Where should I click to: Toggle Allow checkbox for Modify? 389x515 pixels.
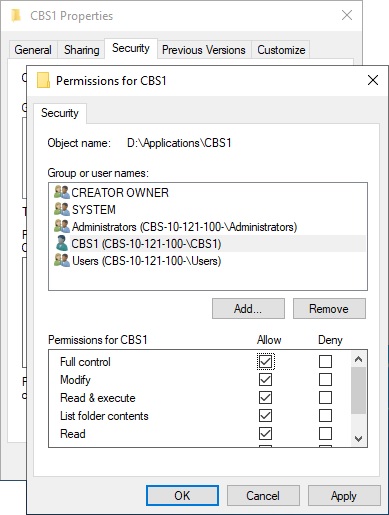coord(265,379)
